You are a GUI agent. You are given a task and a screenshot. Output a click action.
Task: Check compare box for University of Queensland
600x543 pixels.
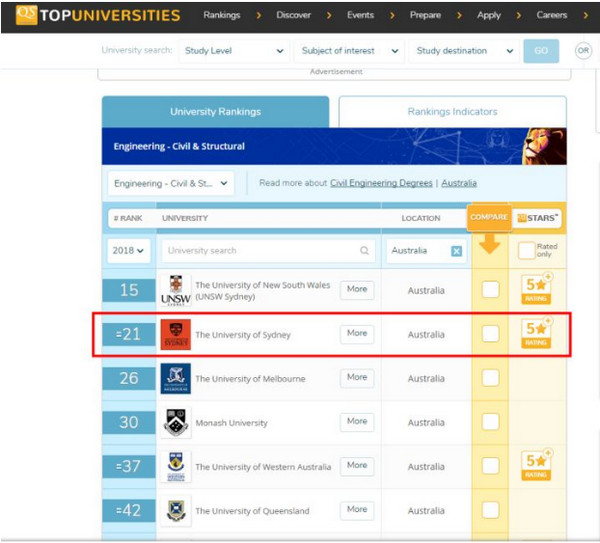pos(491,510)
